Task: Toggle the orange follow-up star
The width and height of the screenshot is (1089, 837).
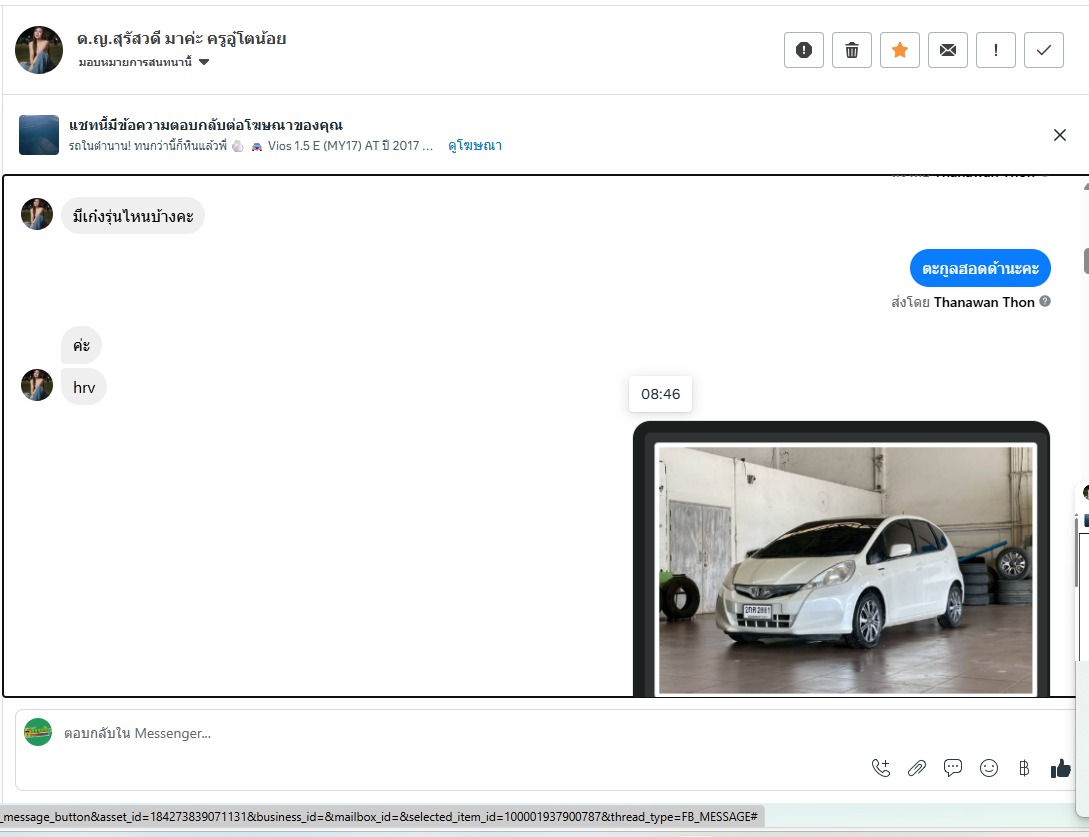Action: click(x=900, y=50)
